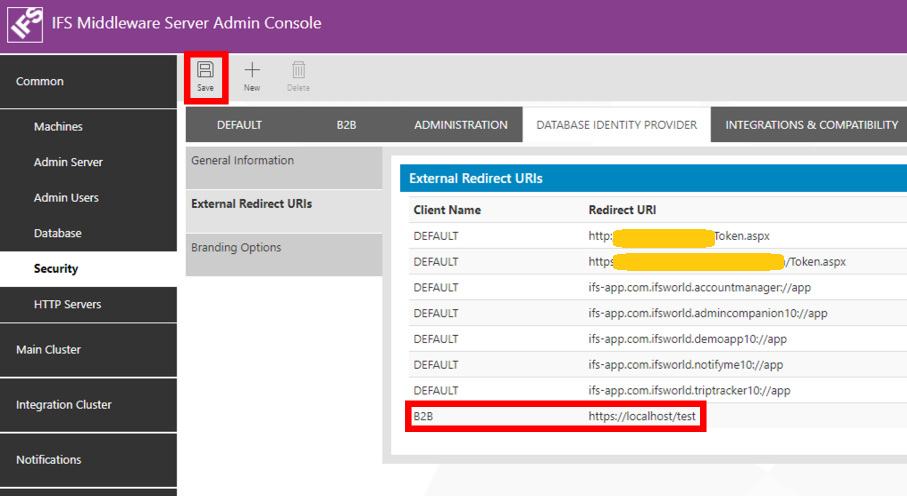Viewport: 907px width, 496px height.
Task: Click the https://localhost/test URI cell
Action: (642, 416)
